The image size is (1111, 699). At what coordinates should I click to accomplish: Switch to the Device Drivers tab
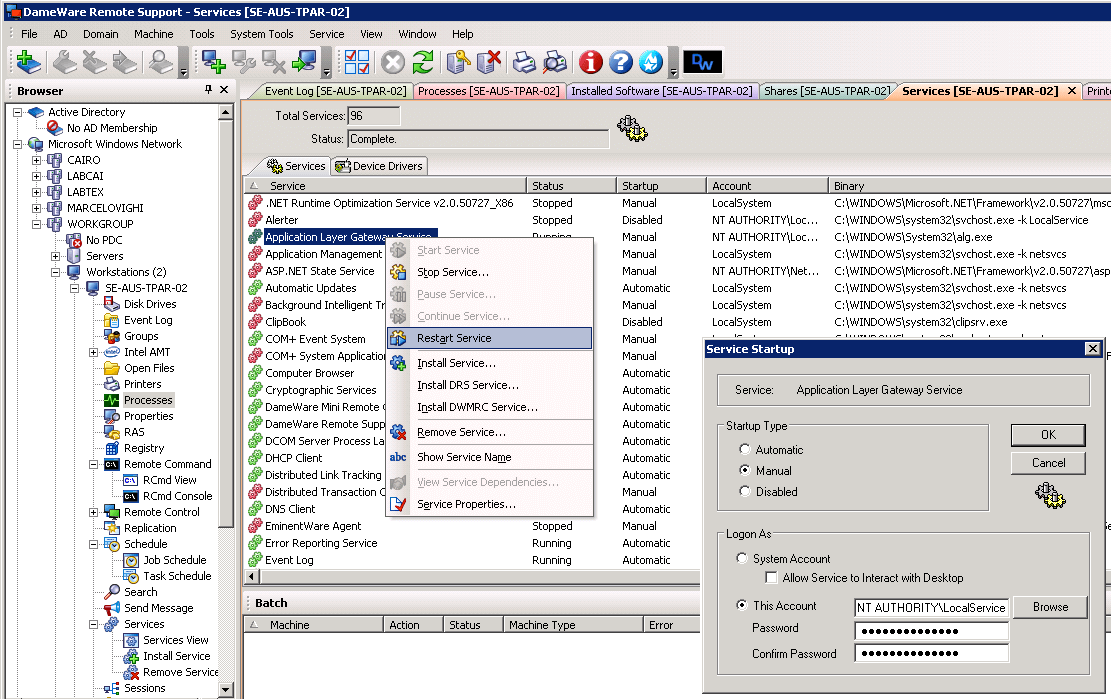coord(380,166)
